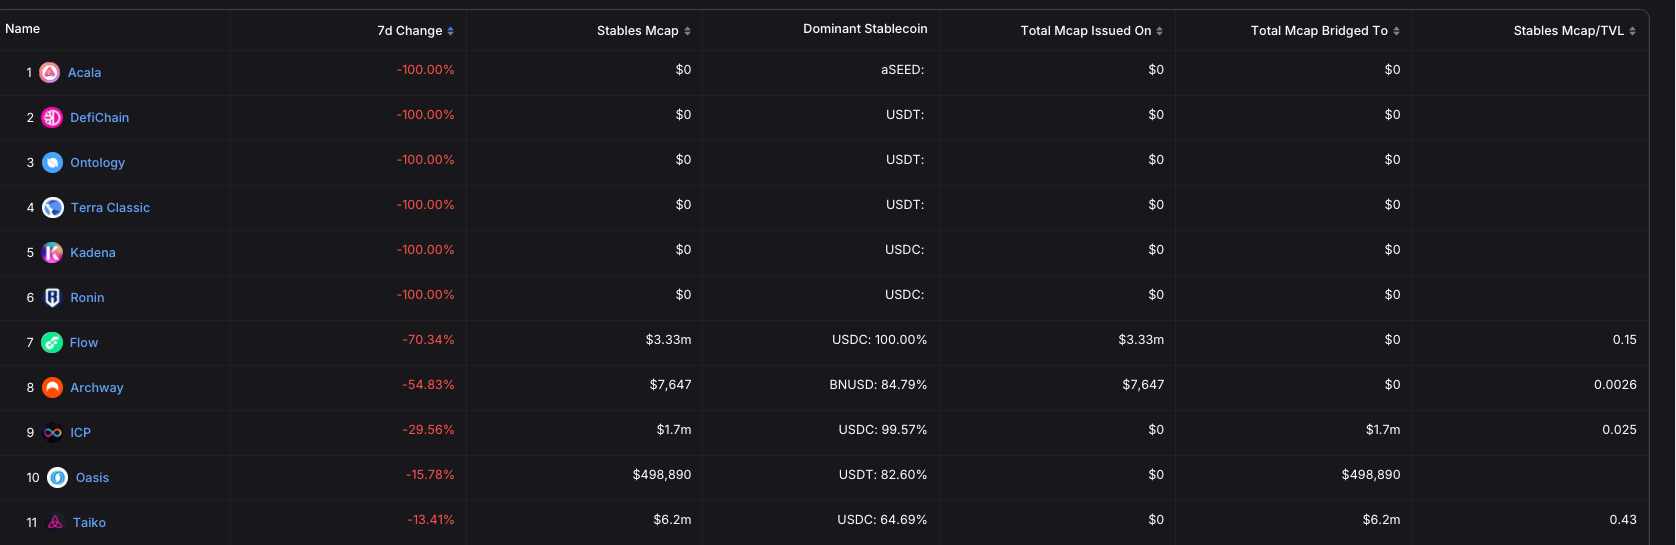The height and width of the screenshot is (545, 1676).
Task: Sort table by 7d Change column
Action: coord(415,31)
